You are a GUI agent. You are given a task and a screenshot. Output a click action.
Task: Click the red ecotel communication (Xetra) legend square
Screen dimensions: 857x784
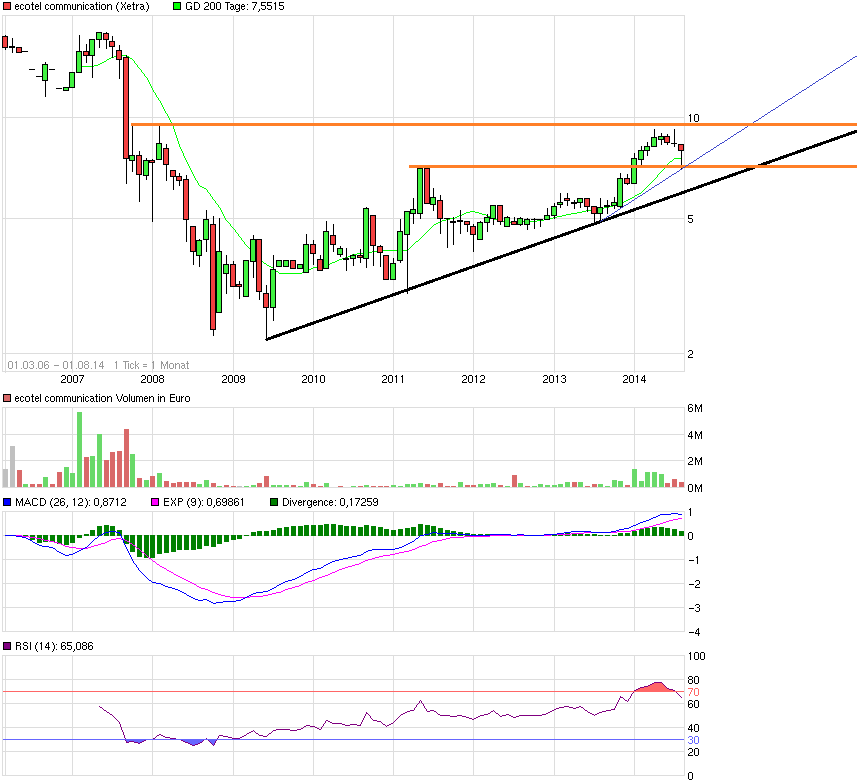(x=7, y=7)
